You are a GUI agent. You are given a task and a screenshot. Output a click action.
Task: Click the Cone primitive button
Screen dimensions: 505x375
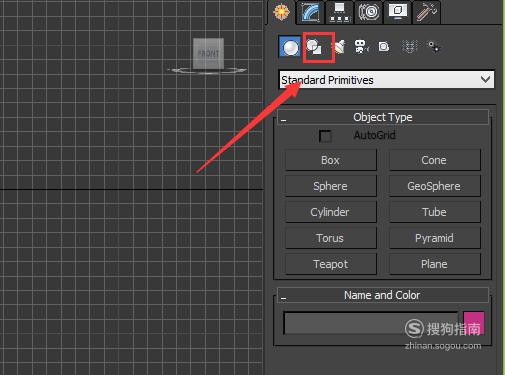tap(434, 160)
